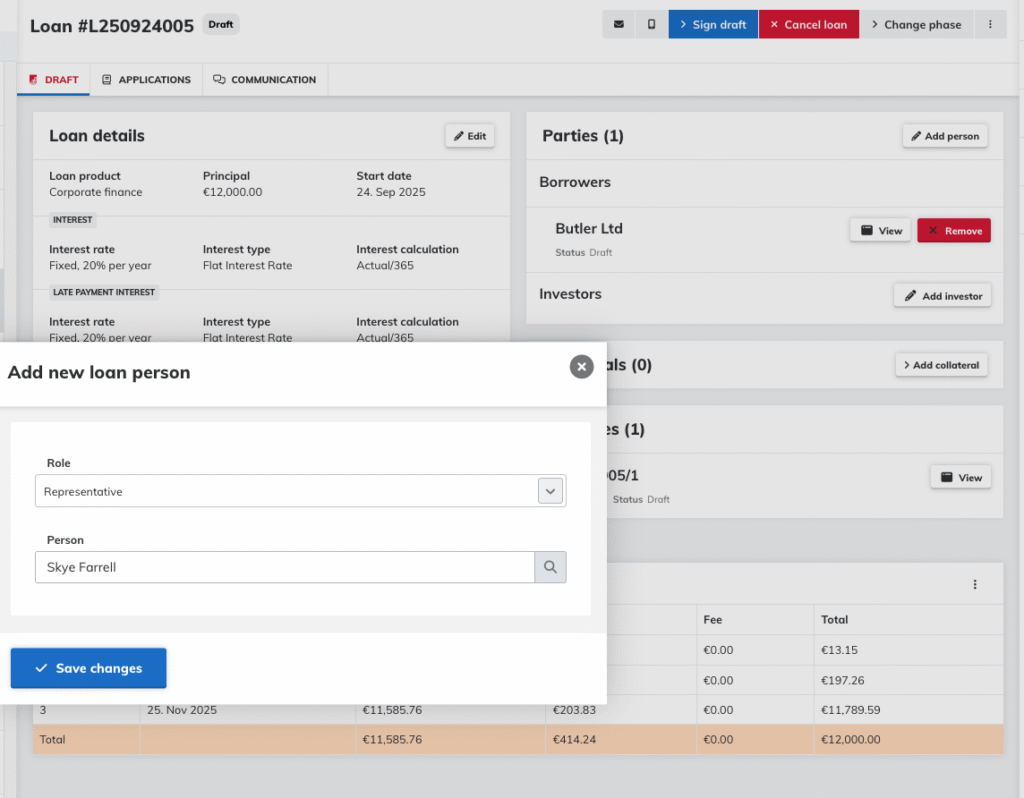Switch to the Applications tab
This screenshot has width=1024, height=798.
(146, 80)
